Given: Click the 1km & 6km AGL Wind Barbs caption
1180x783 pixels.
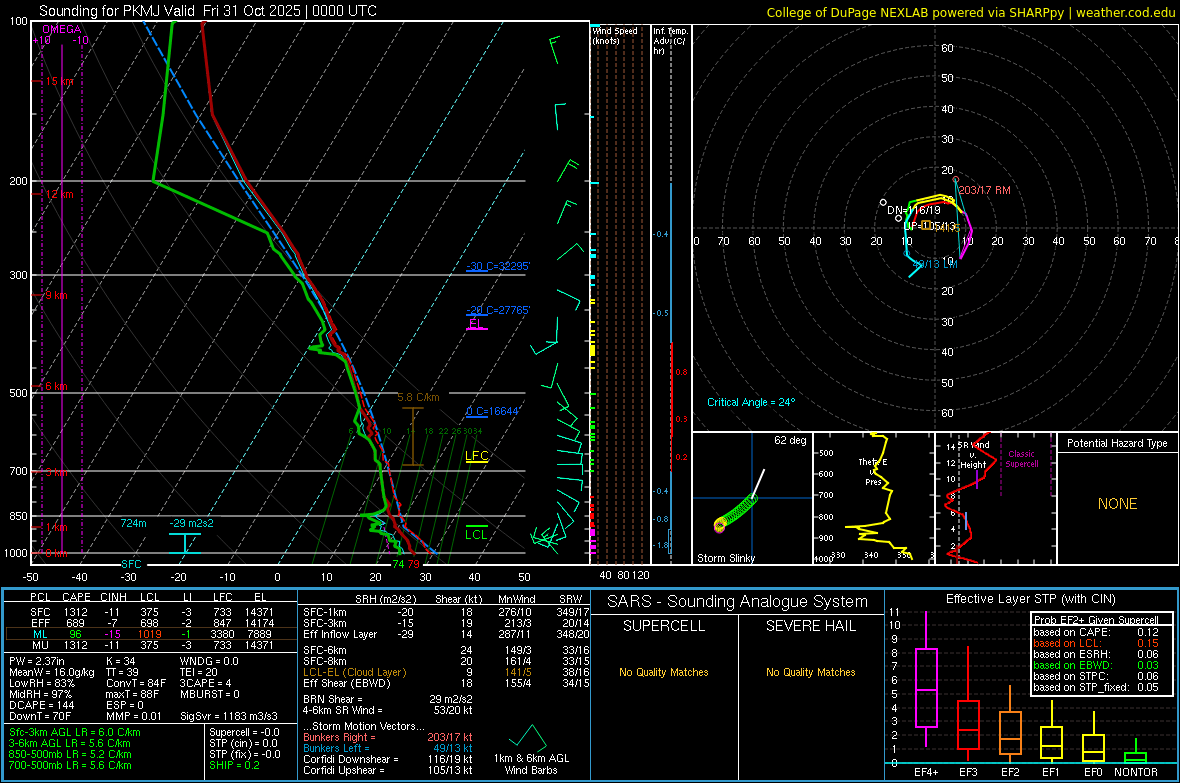Looking at the screenshot, I should coord(531,764).
